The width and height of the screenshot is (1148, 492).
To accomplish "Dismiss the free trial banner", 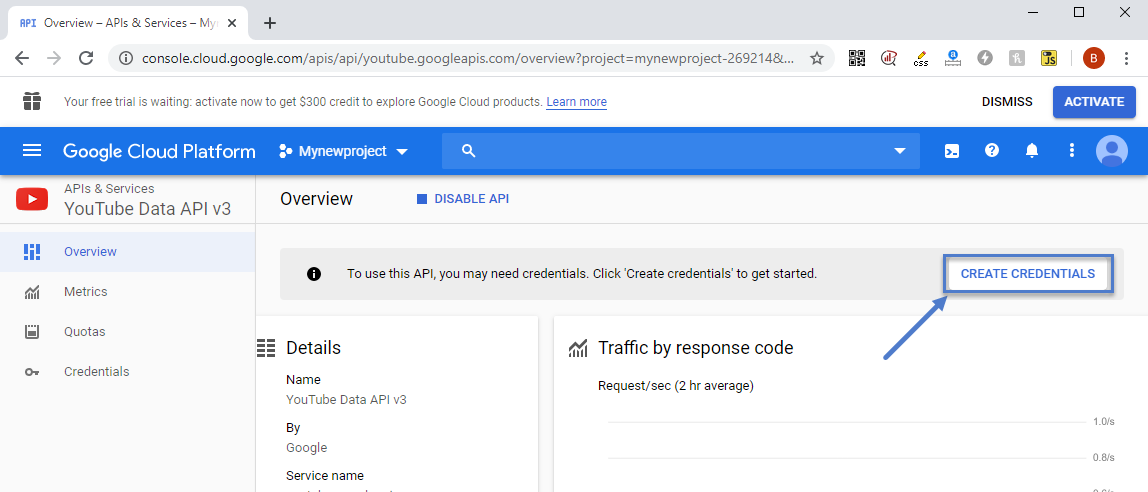I will (x=1007, y=102).
